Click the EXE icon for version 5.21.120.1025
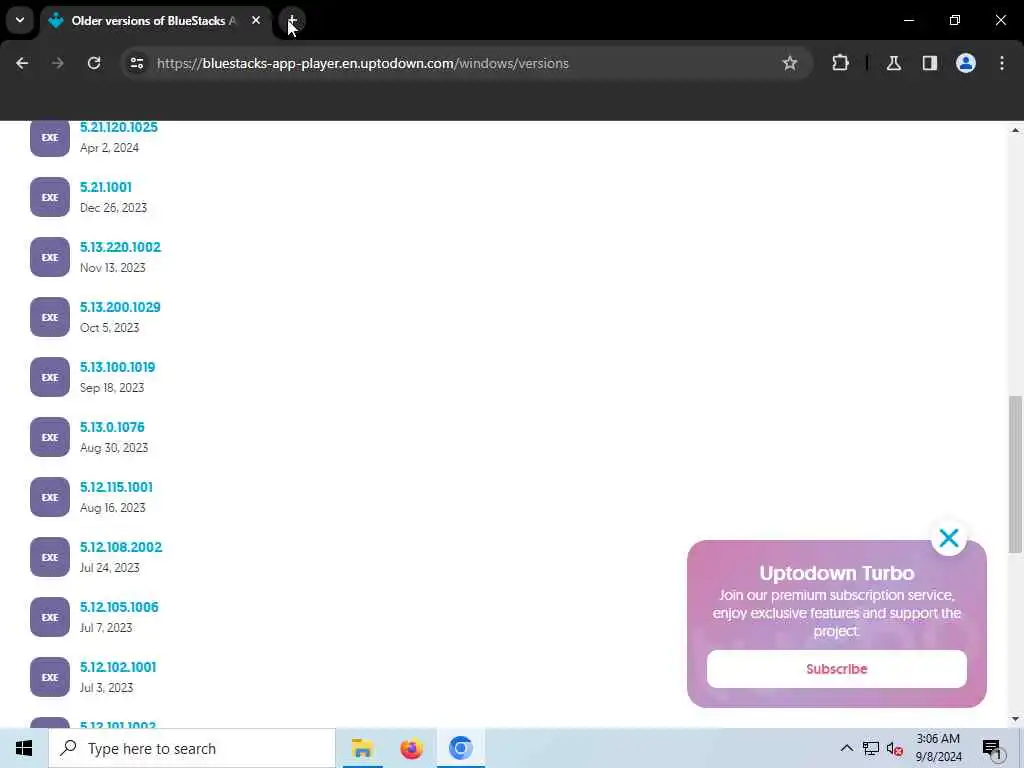Viewport: 1024px width, 768px height. (x=50, y=138)
